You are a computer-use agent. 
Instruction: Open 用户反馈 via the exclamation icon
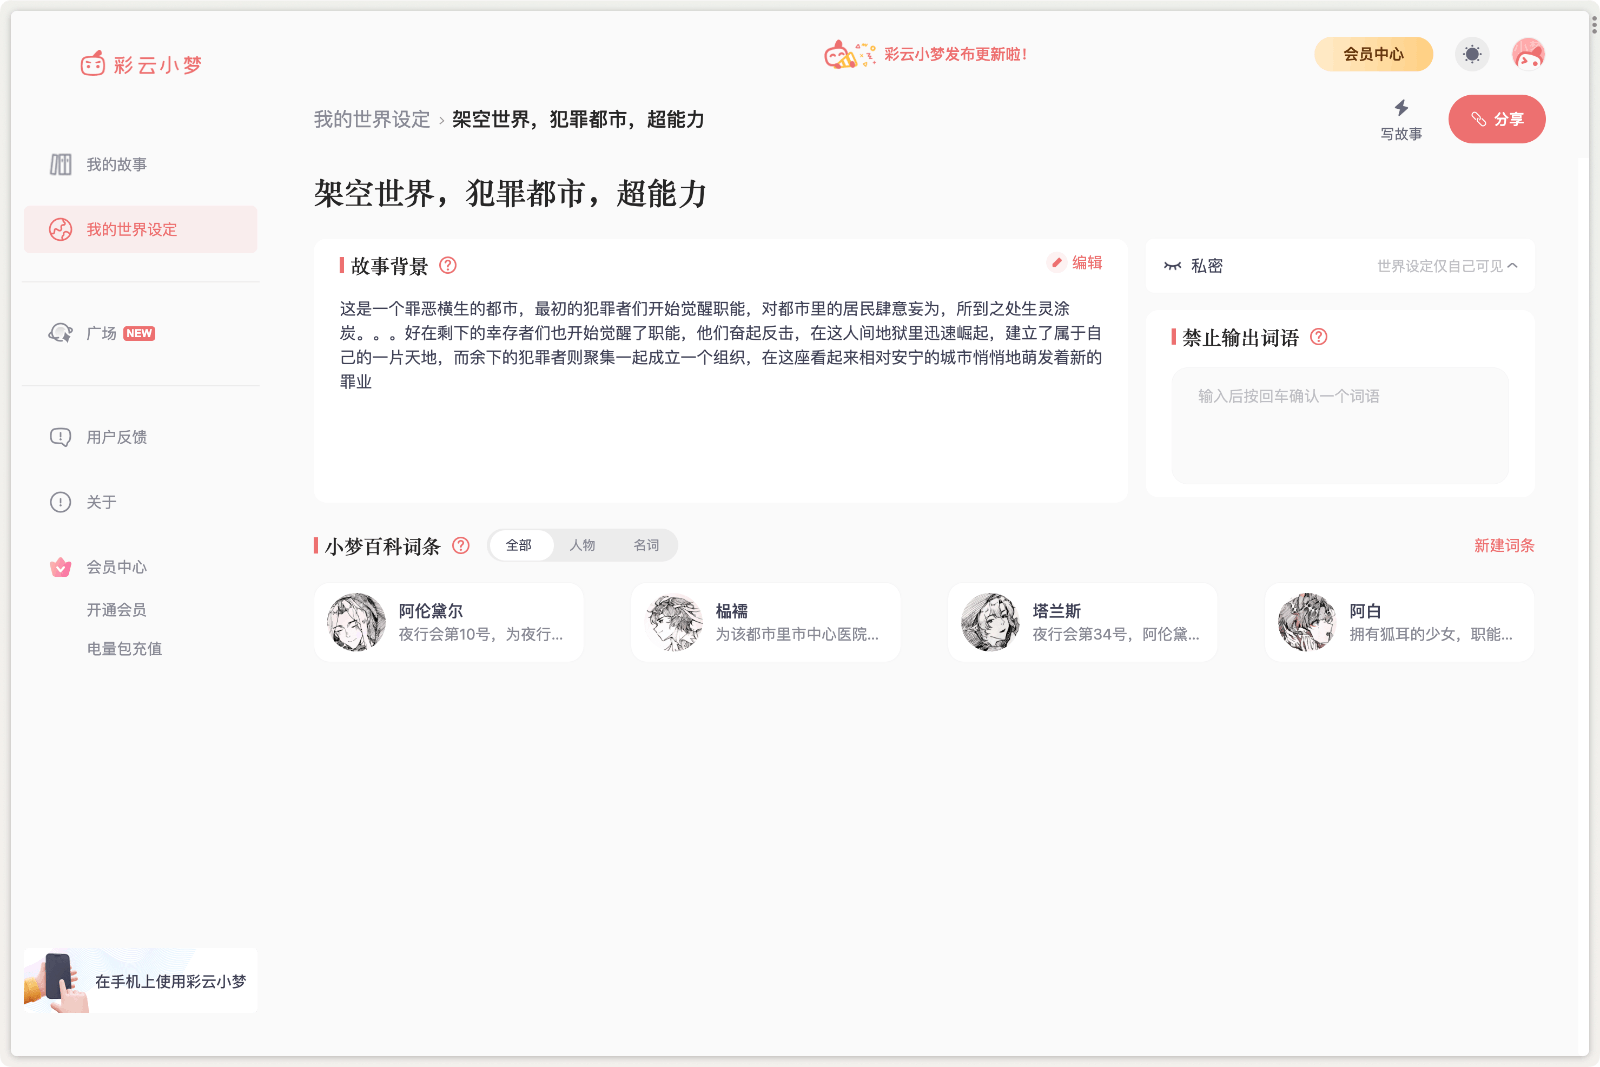point(58,436)
